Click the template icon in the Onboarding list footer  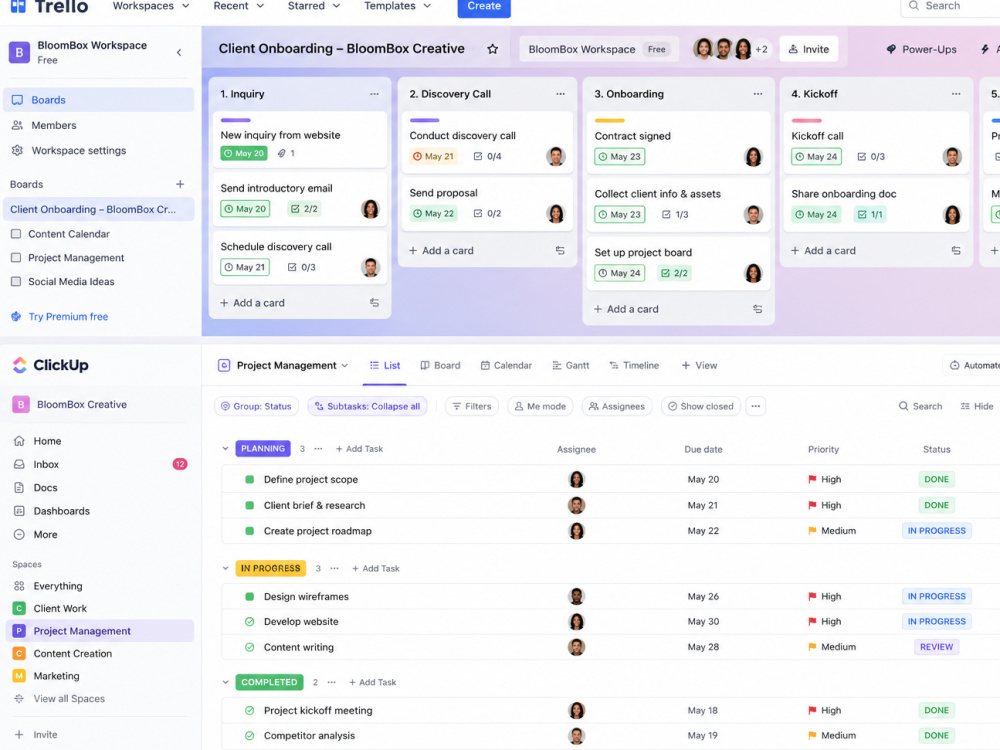(758, 309)
